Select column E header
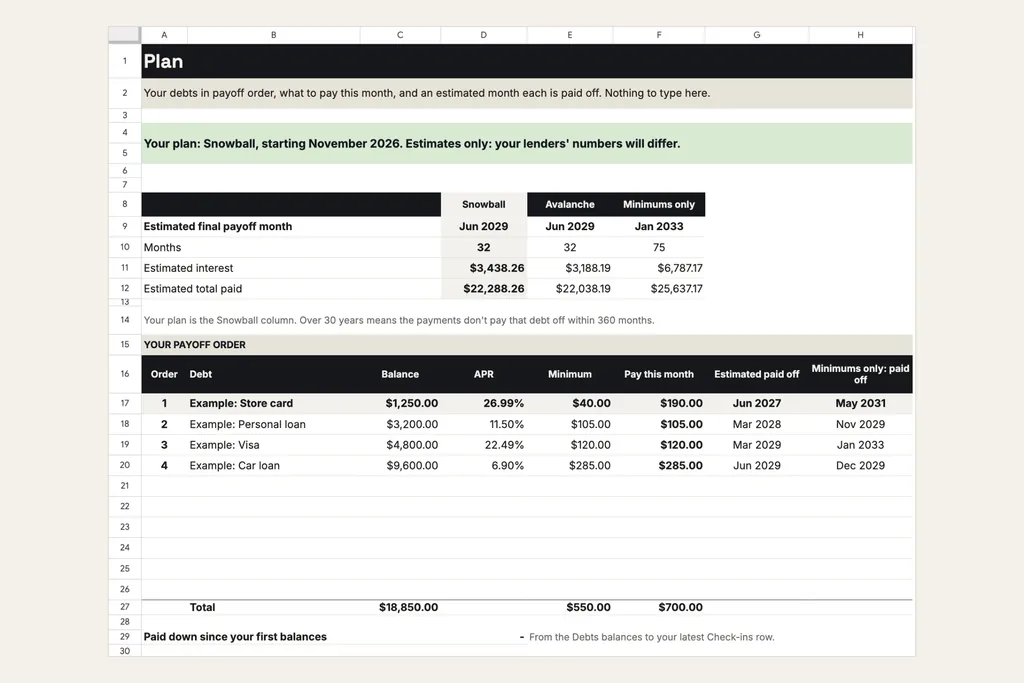The height and width of the screenshot is (683, 1024). click(570, 35)
